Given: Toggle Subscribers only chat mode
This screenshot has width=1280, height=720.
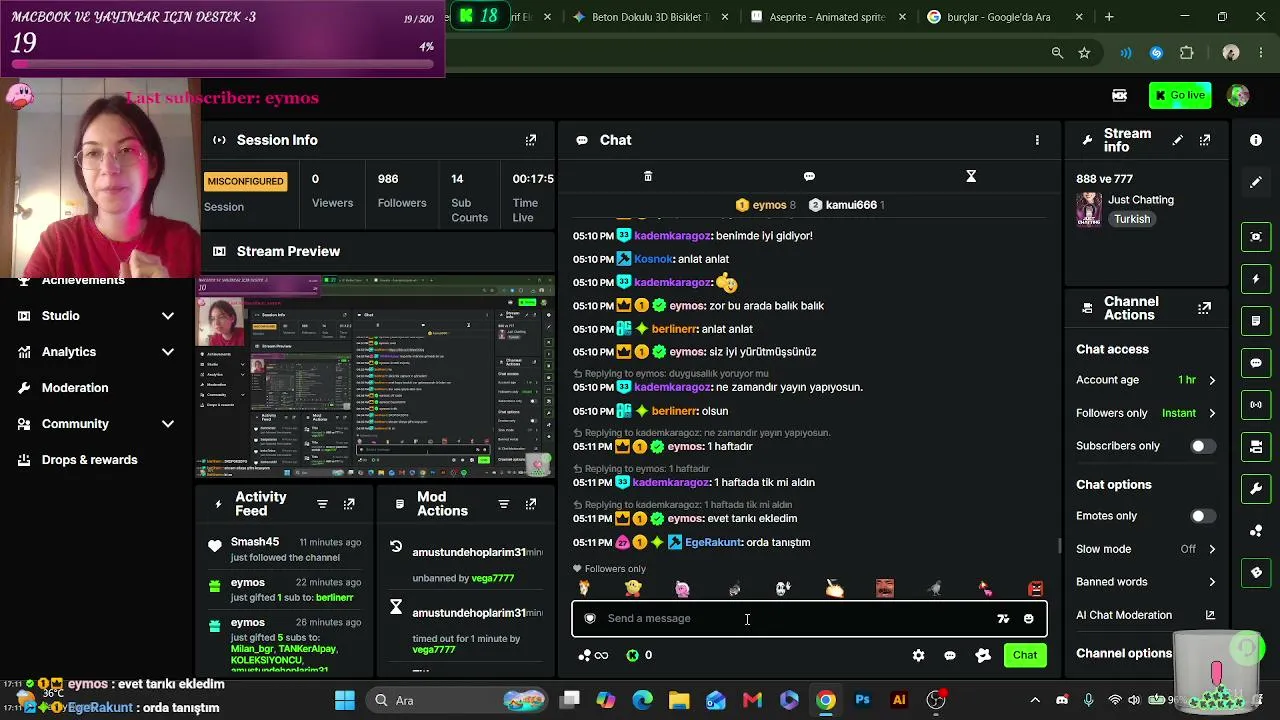Looking at the screenshot, I should point(1203,446).
